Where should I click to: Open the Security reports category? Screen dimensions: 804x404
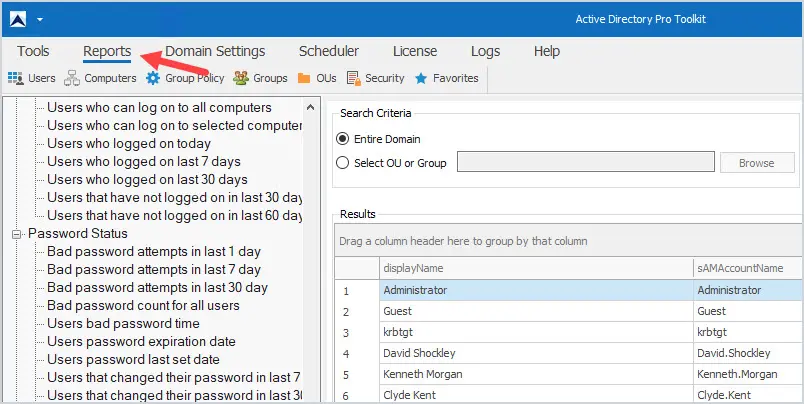click(375, 78)
